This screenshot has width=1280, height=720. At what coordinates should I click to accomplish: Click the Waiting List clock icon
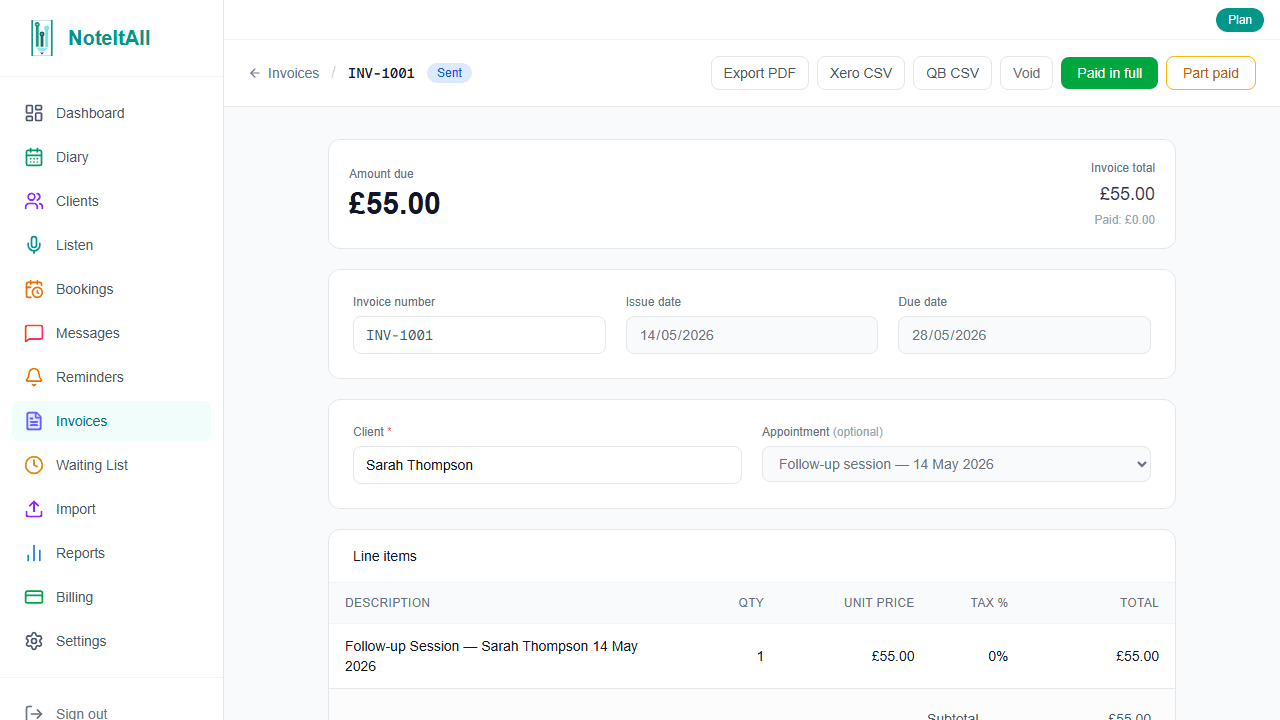pos(34,465)
